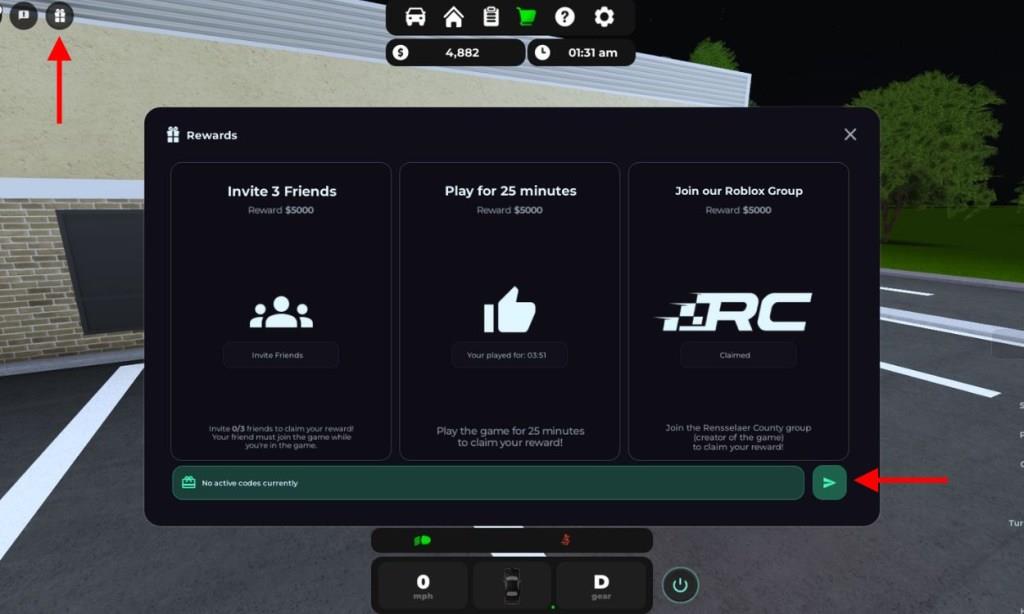Open the clipboard icon in top bar
The width and height of the screenshot is (1024, 614).
[490, 17]
